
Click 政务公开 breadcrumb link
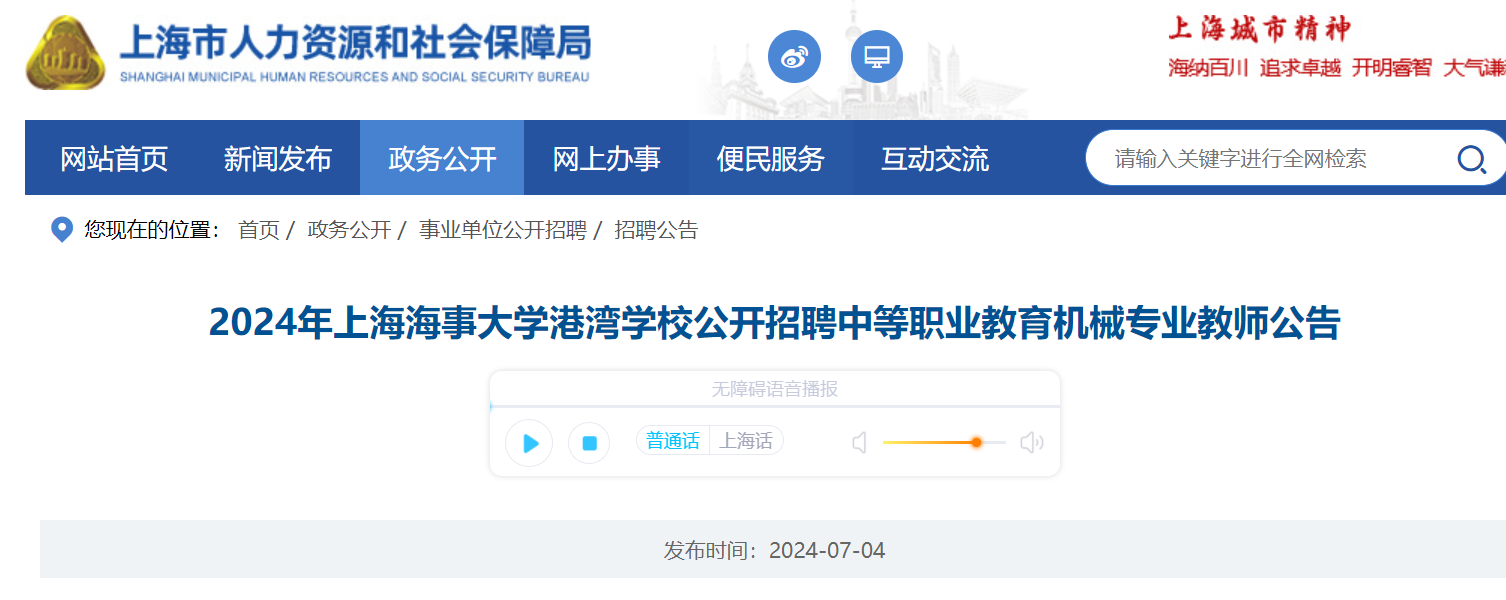point(349,230)
